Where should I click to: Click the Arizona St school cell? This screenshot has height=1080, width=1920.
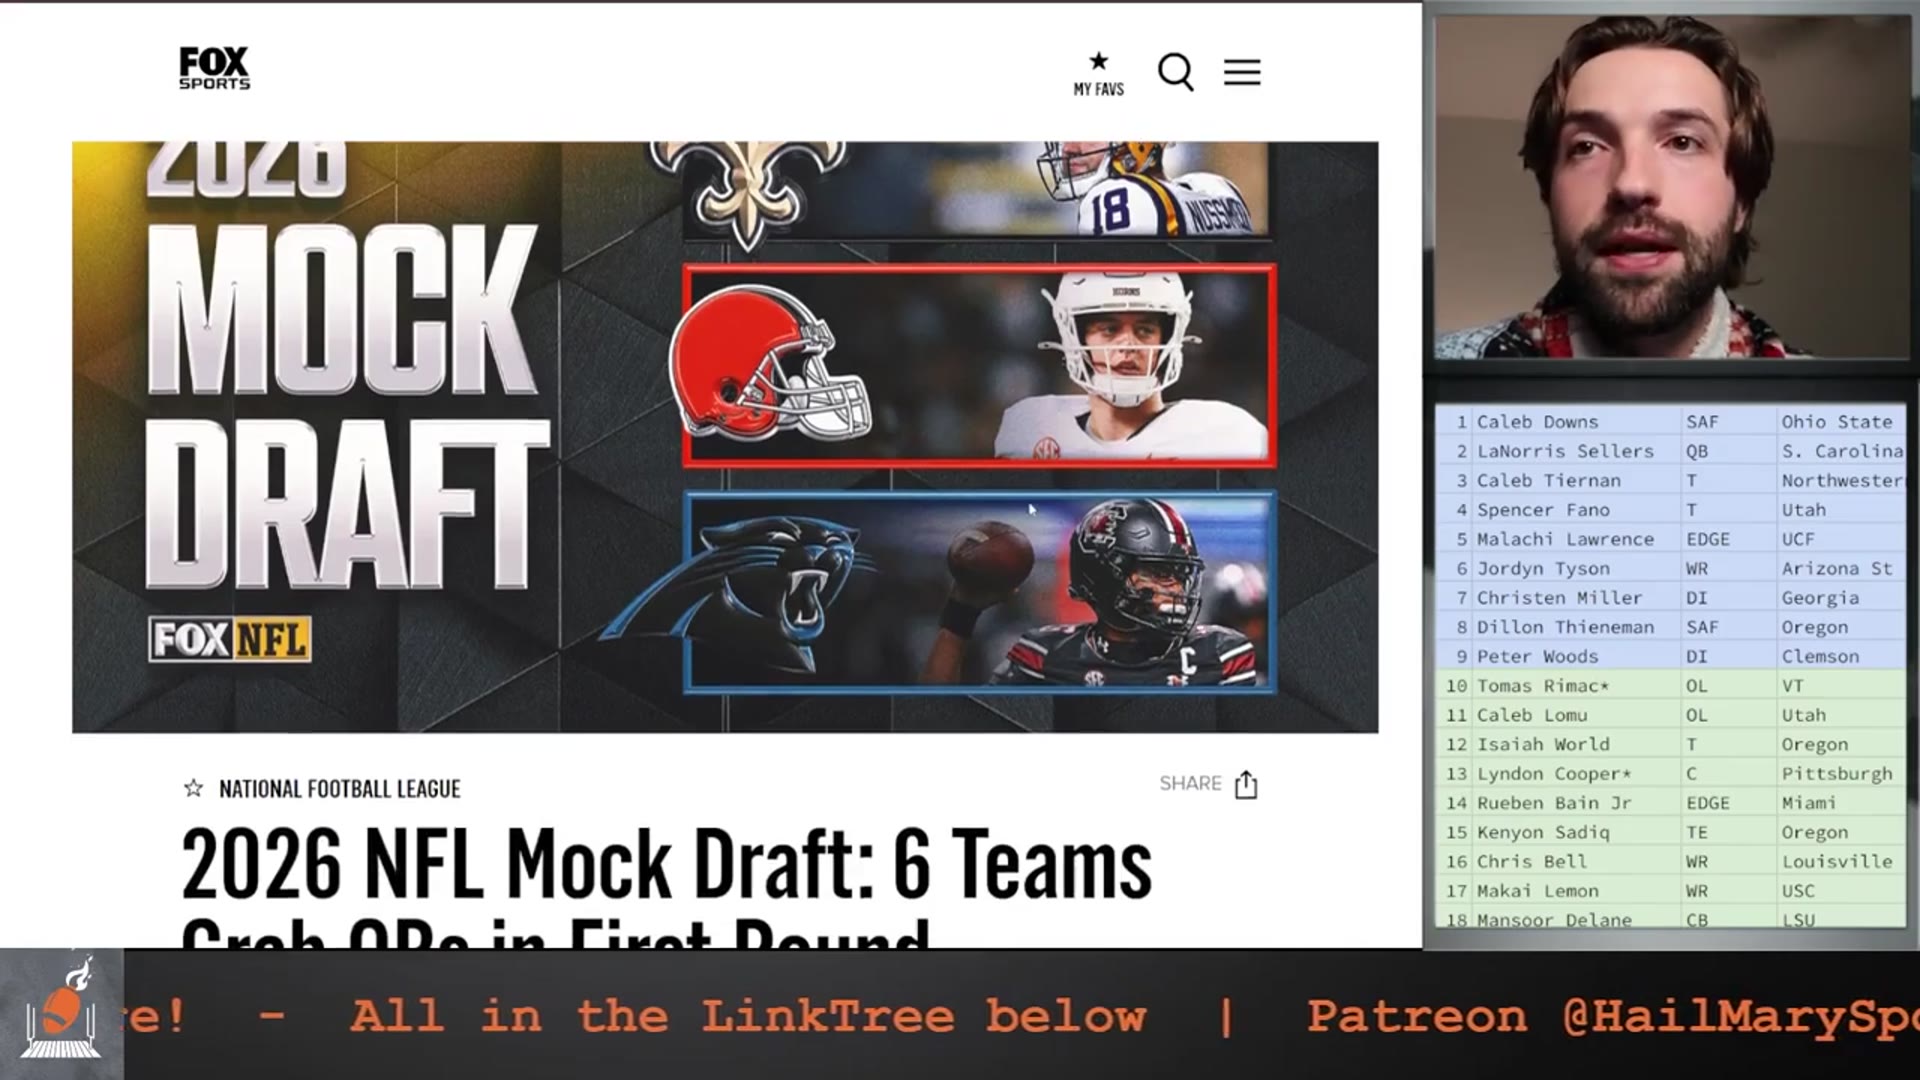(1840, 568)
